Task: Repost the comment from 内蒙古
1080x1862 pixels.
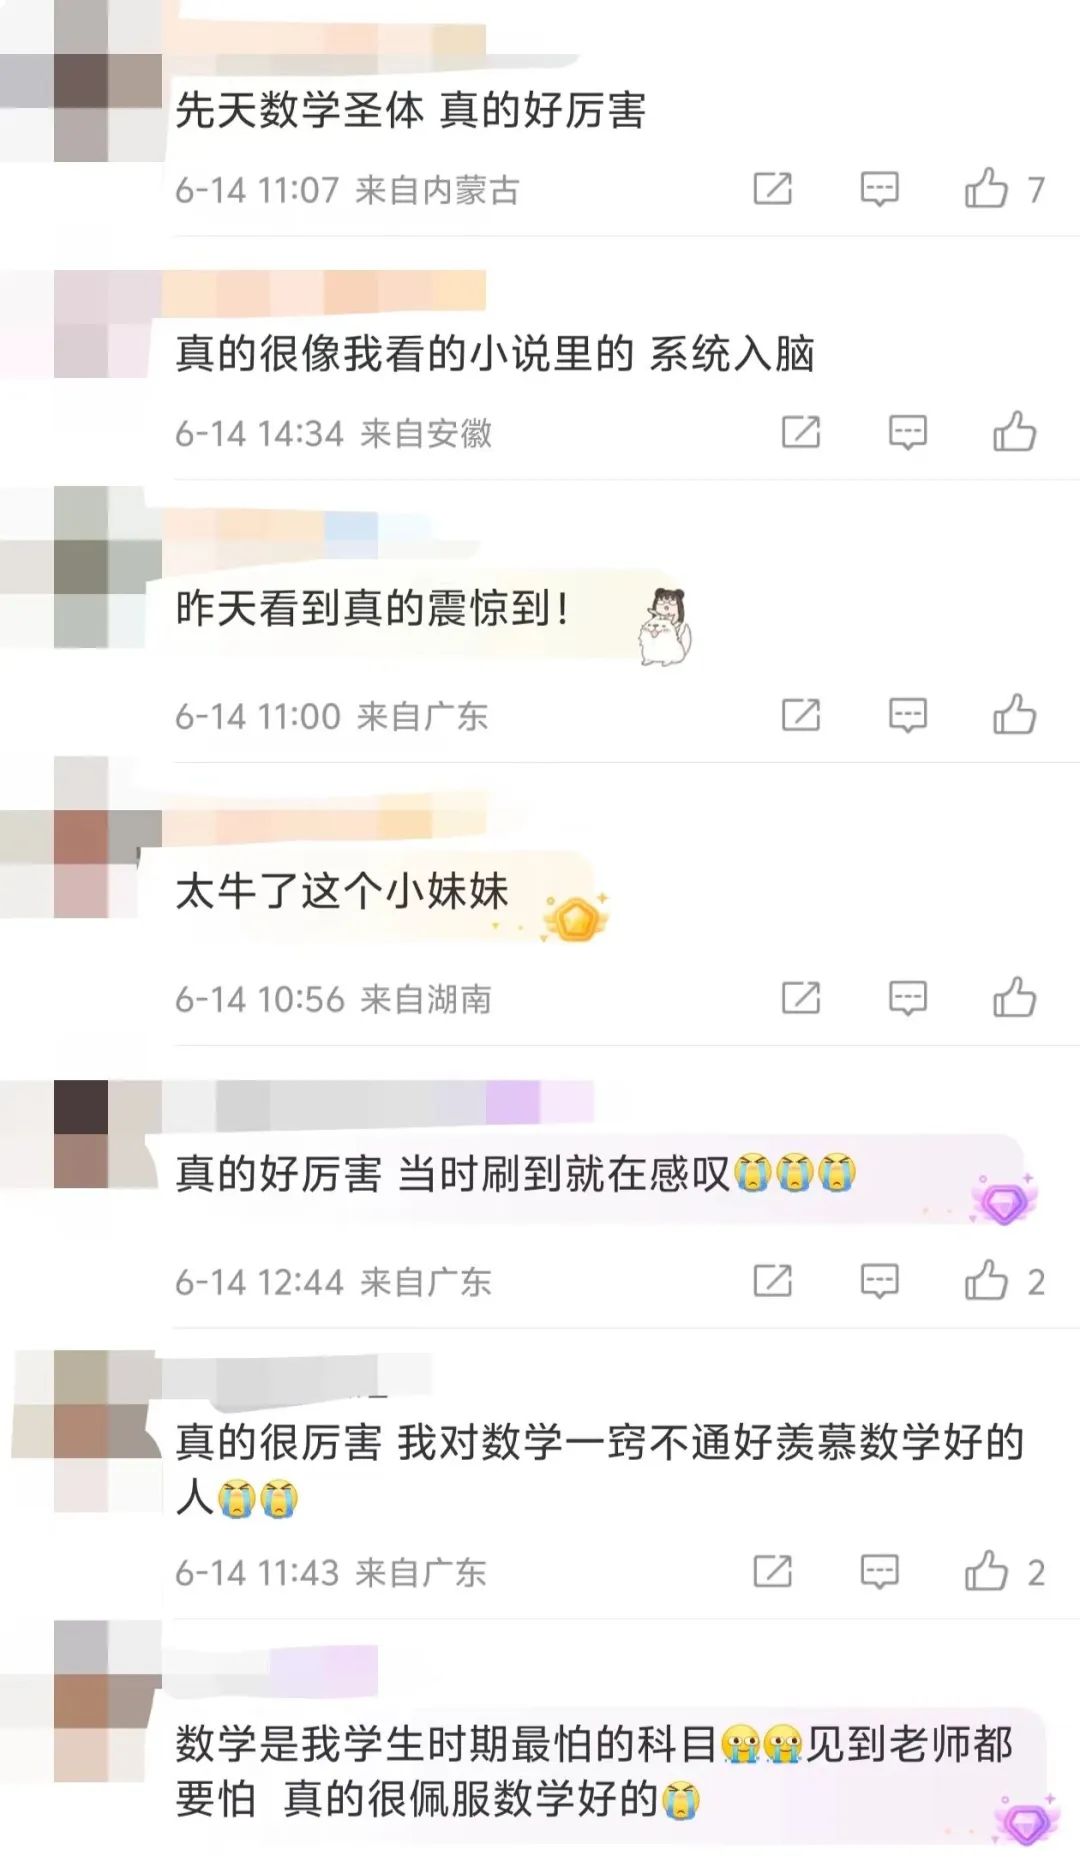Action: coord(772,188)
